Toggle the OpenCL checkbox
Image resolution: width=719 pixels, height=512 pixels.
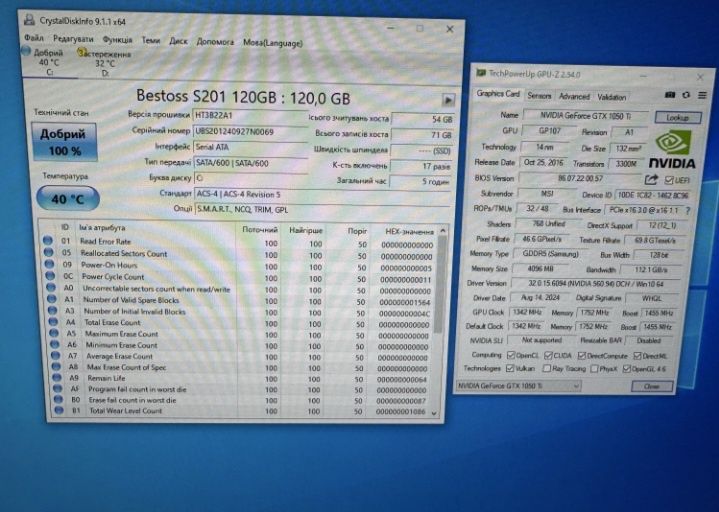click(x=511, y=355)
